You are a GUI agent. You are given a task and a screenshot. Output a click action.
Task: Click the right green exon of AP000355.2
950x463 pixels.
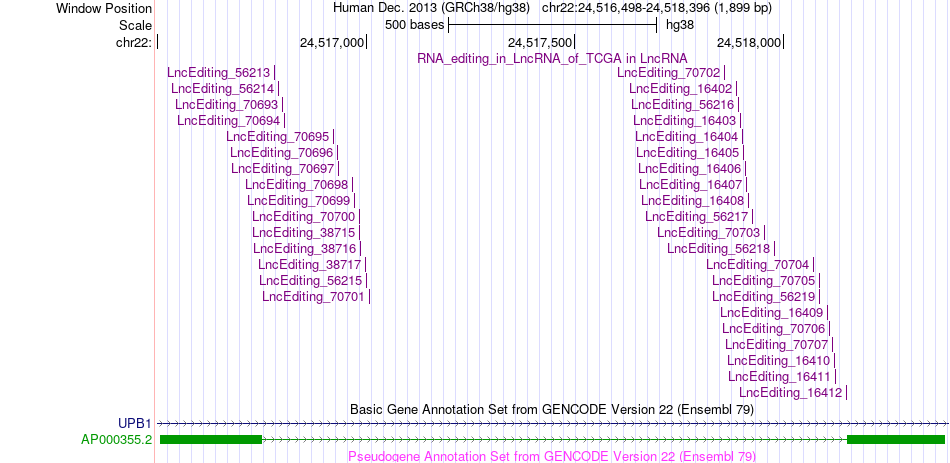point(895,439)
